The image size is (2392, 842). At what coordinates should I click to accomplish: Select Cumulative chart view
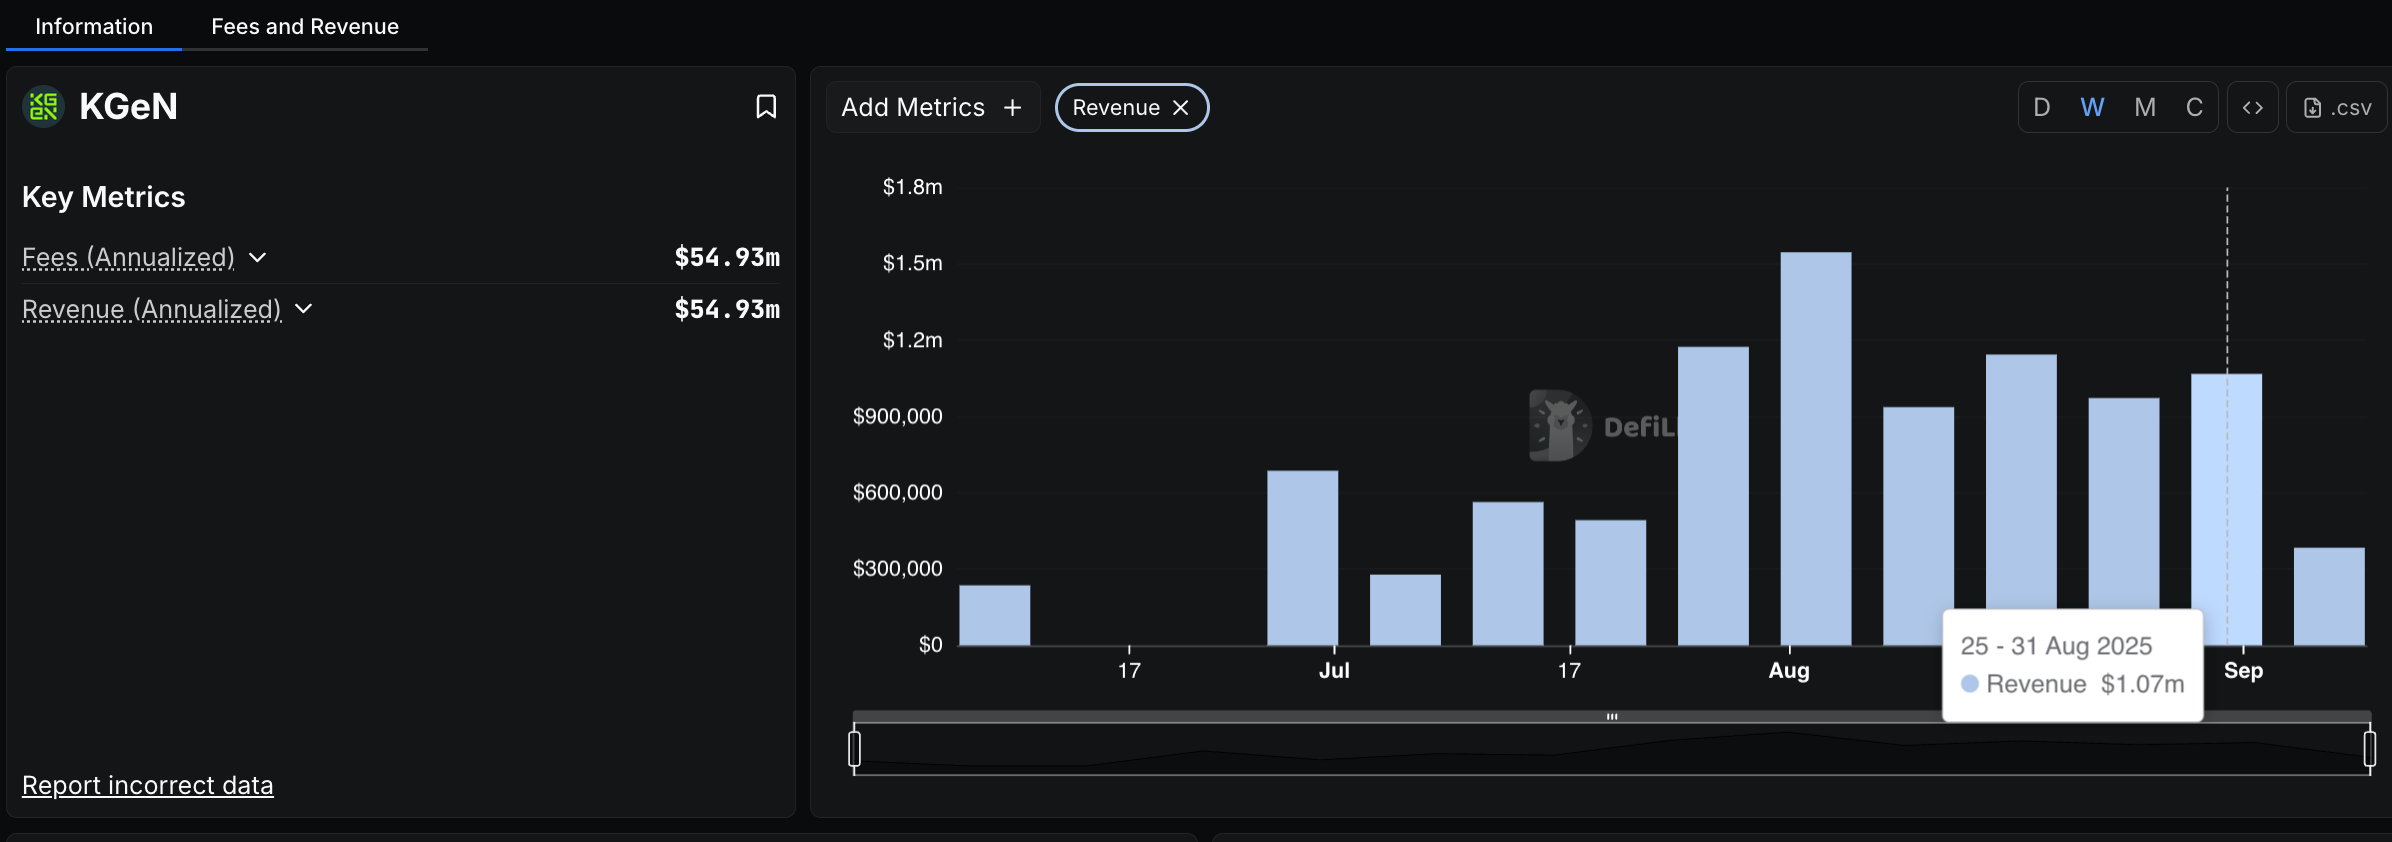(x=2194, y=107)
